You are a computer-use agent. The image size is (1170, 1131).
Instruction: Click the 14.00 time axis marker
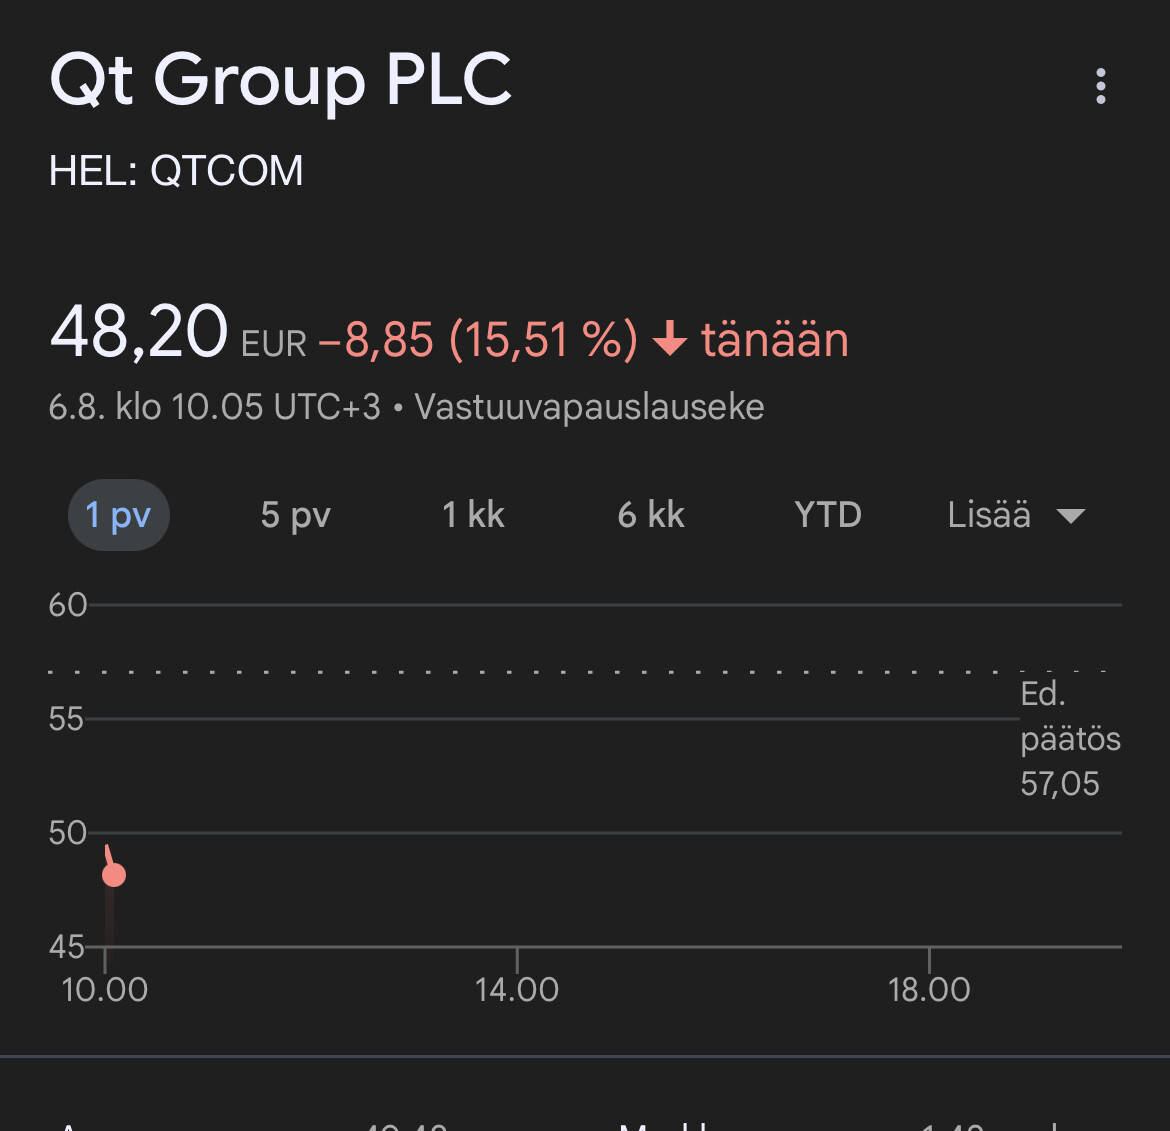coord(516,989)
